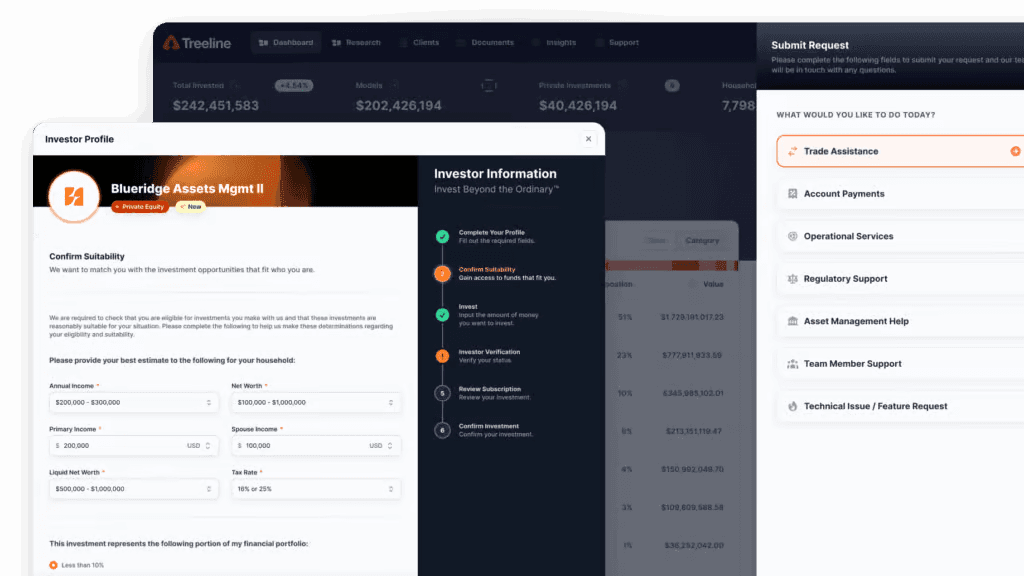
Task: Click the Team Member Support people icon
Action: click(x=792, y=364)
